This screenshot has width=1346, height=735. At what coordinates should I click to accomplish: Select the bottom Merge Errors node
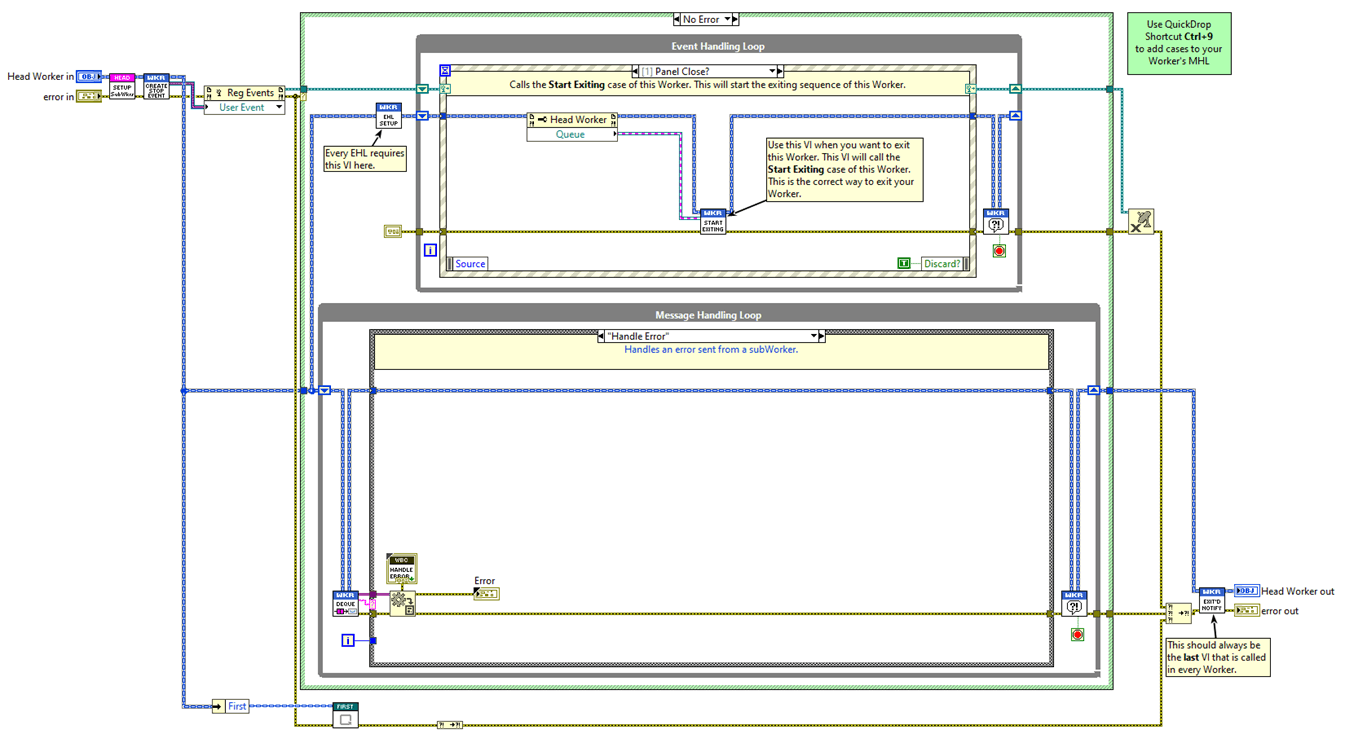tap(450, 724)
